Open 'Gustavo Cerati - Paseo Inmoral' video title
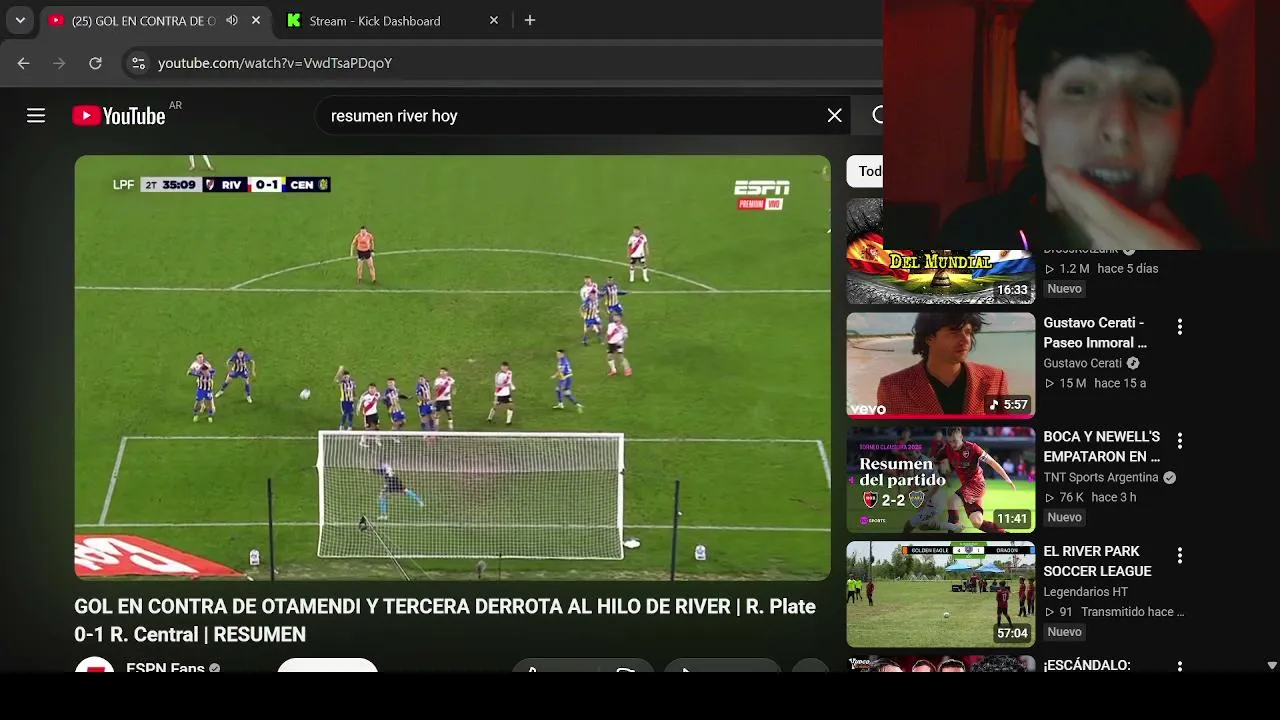This screenshot has width=1280, height=720. [x=1095, y=333]
